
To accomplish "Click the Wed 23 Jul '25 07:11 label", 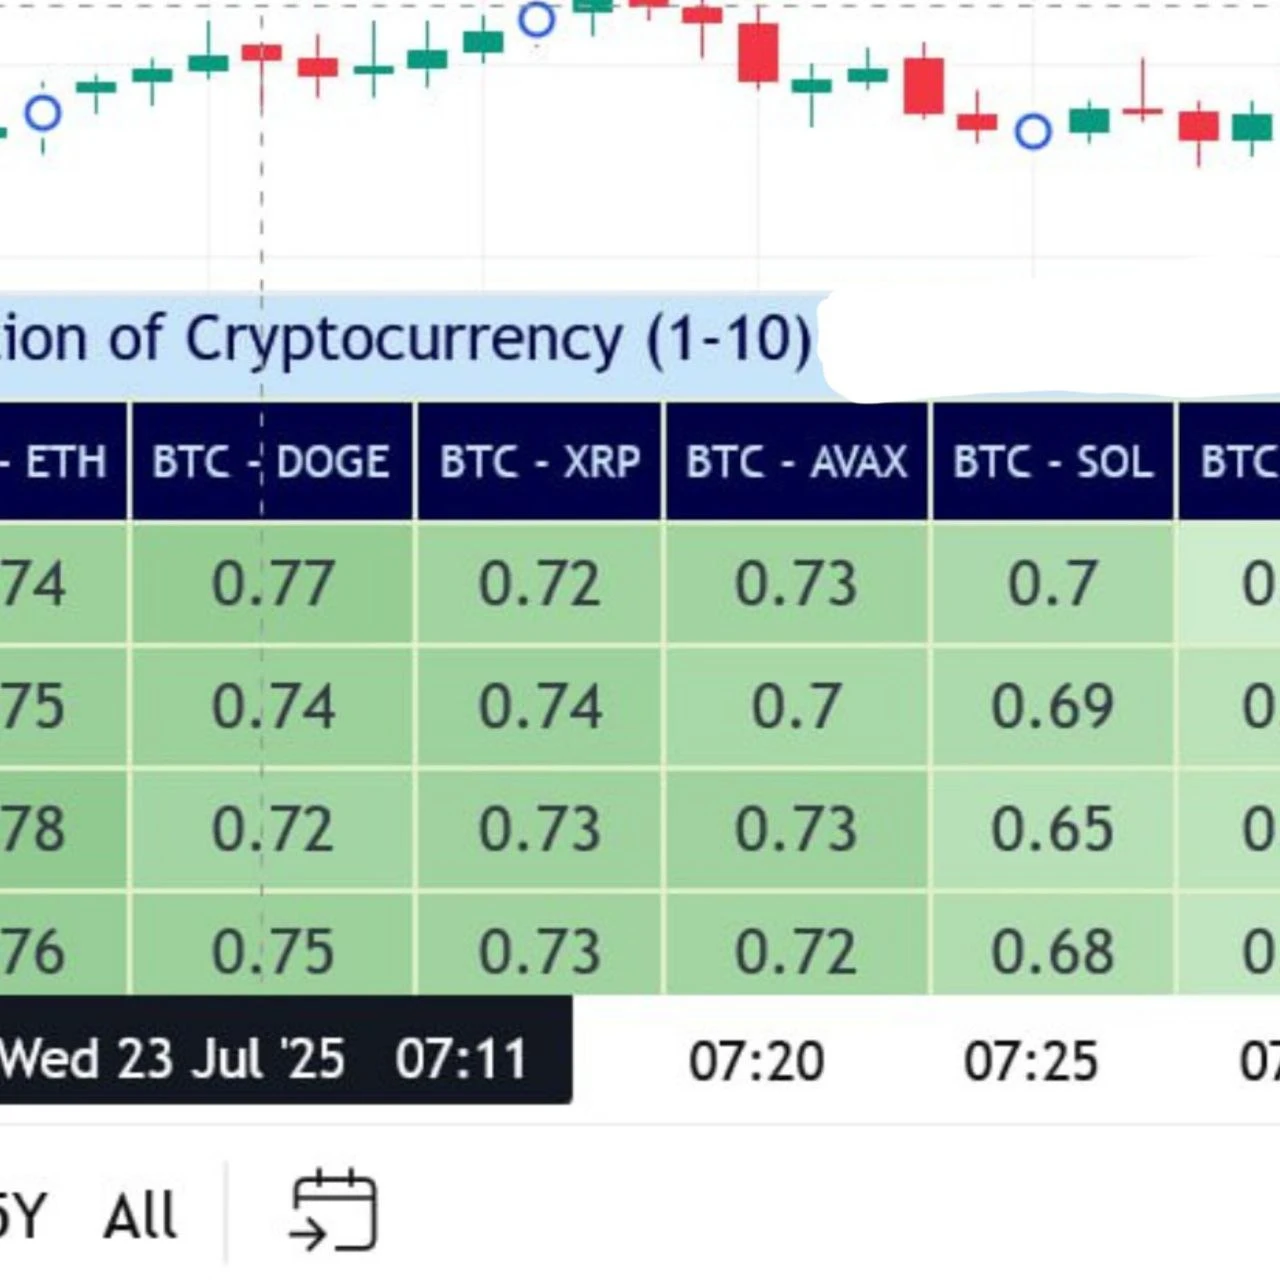I will pyautogui.click(x=262, y=1059).
